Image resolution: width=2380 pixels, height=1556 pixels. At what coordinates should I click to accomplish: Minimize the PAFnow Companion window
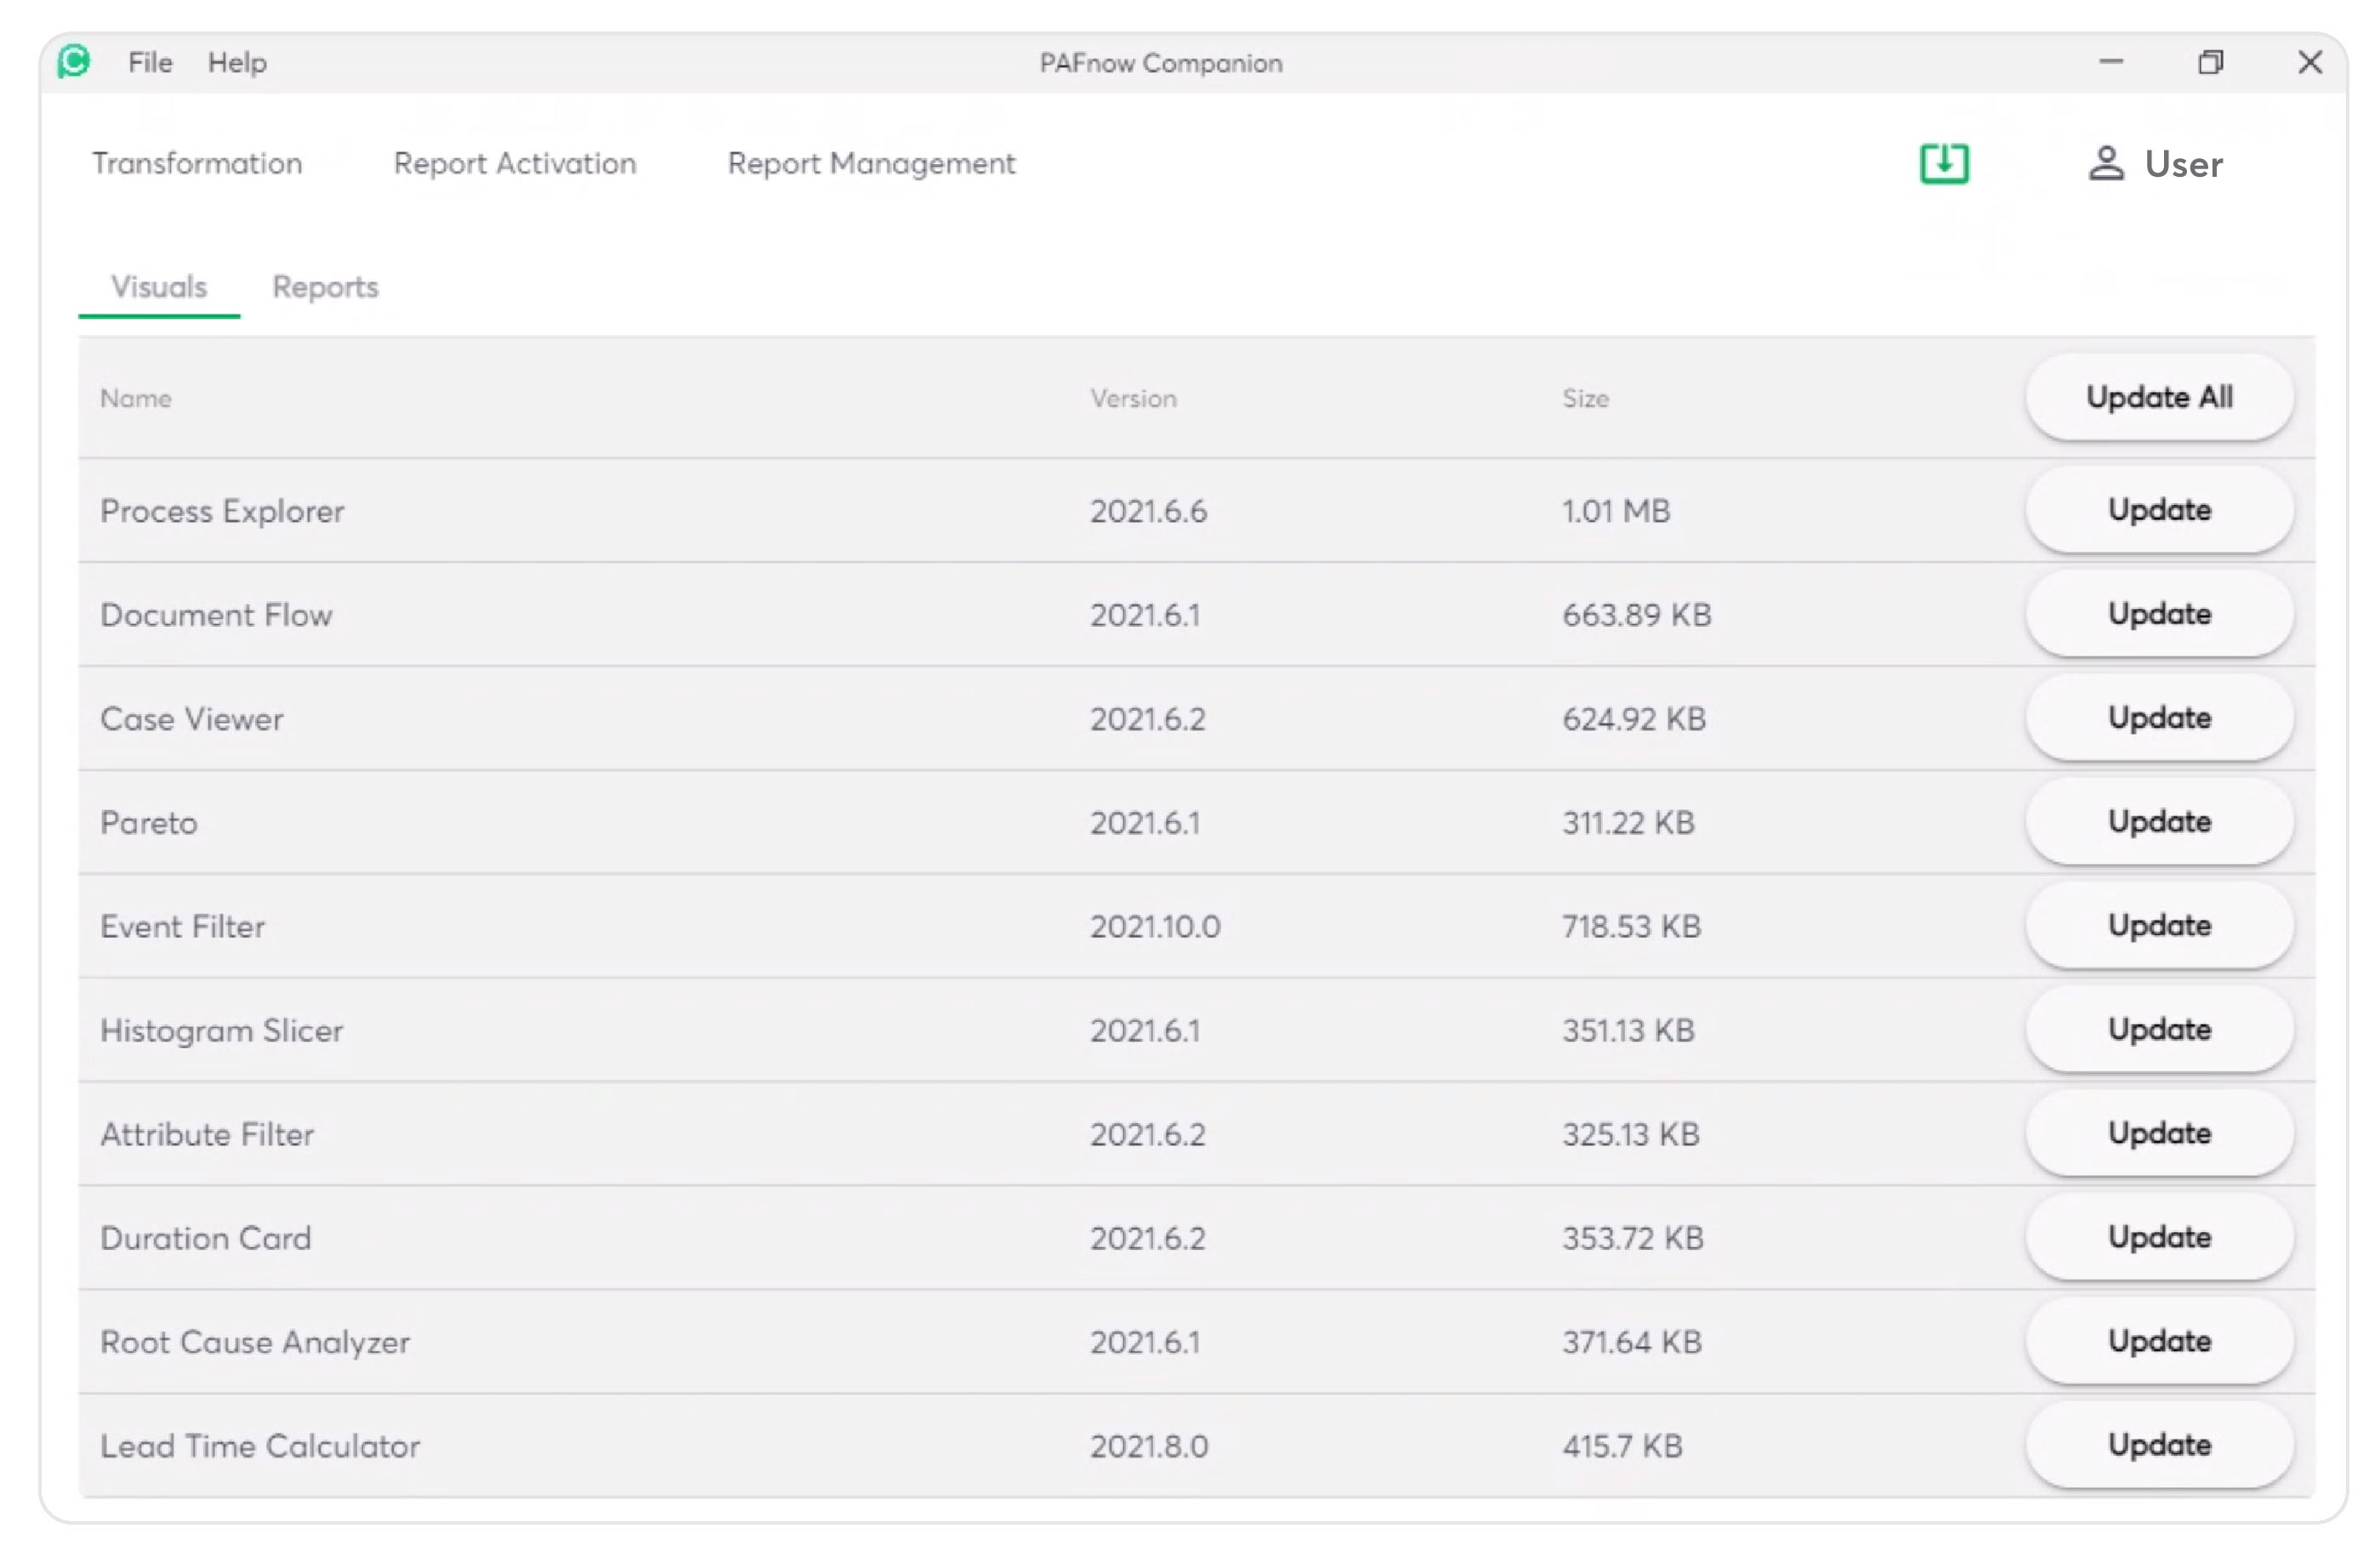point(2110,62)
